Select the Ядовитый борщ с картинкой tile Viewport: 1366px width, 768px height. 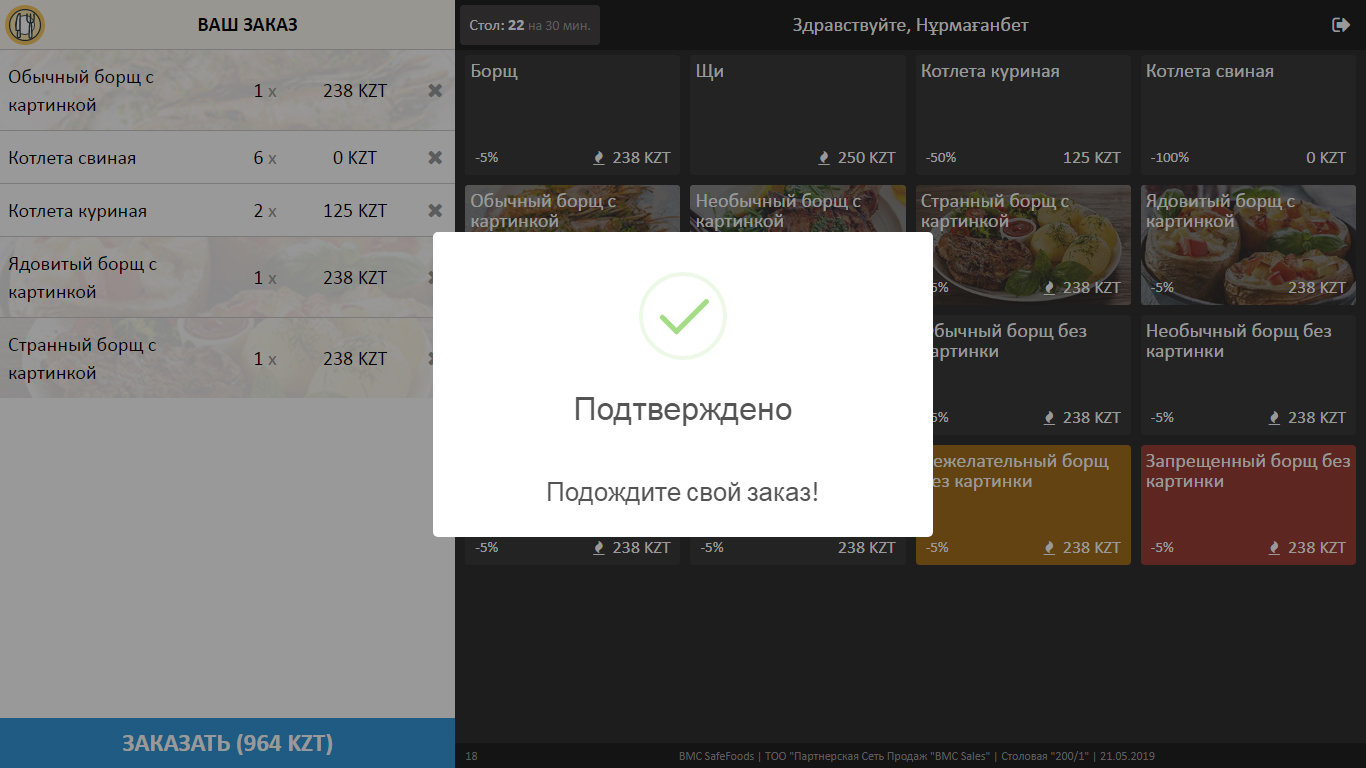click(1247, 245)
